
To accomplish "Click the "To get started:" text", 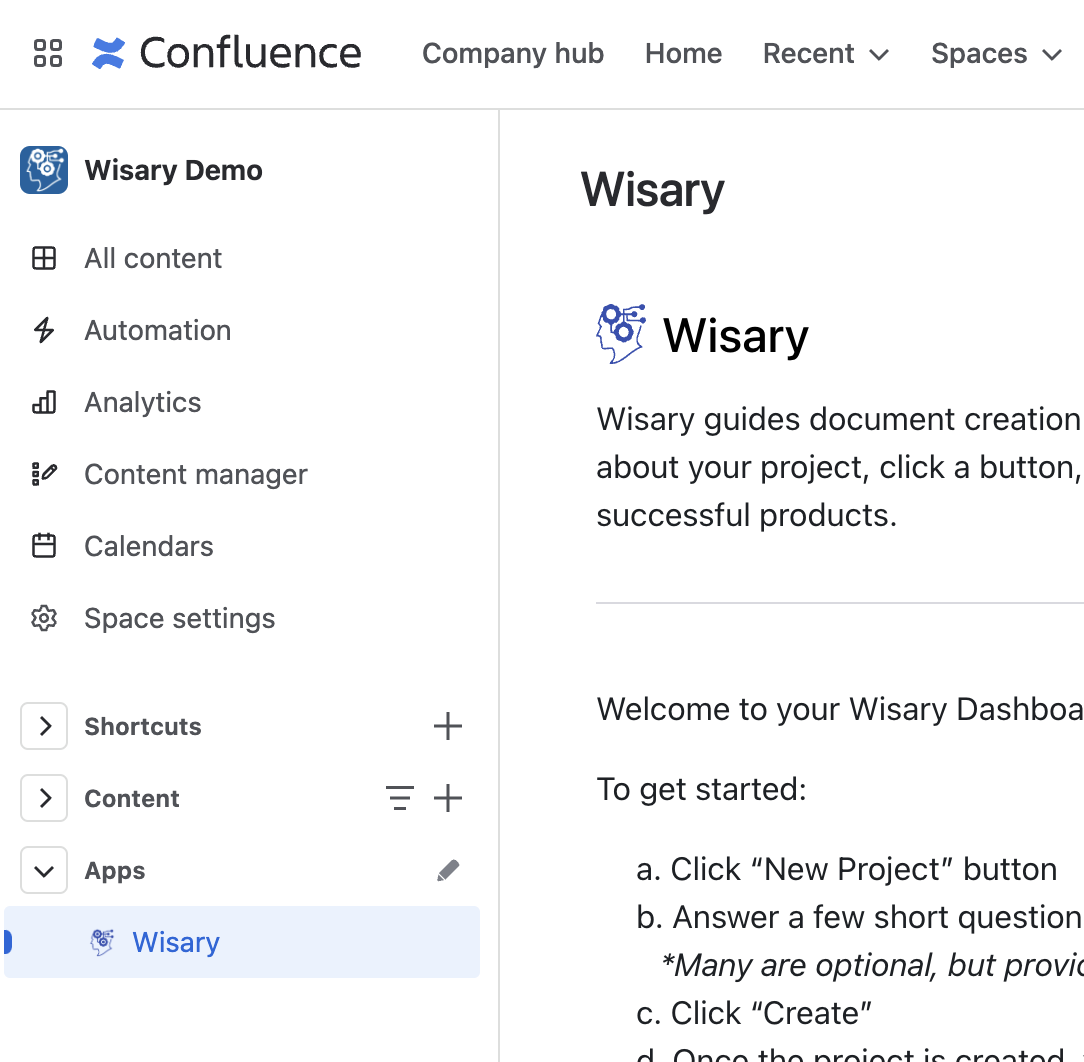I will click(702, 789).
